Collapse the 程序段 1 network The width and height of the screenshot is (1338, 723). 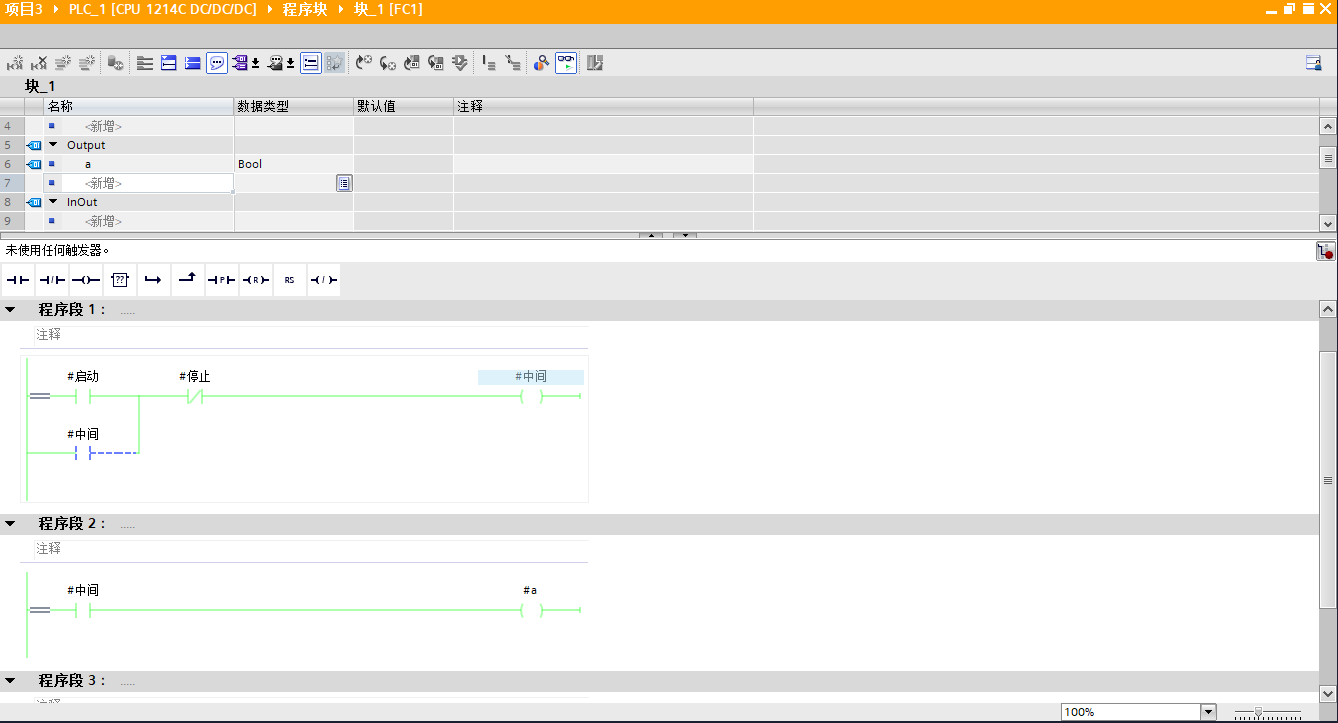[10, 310]
